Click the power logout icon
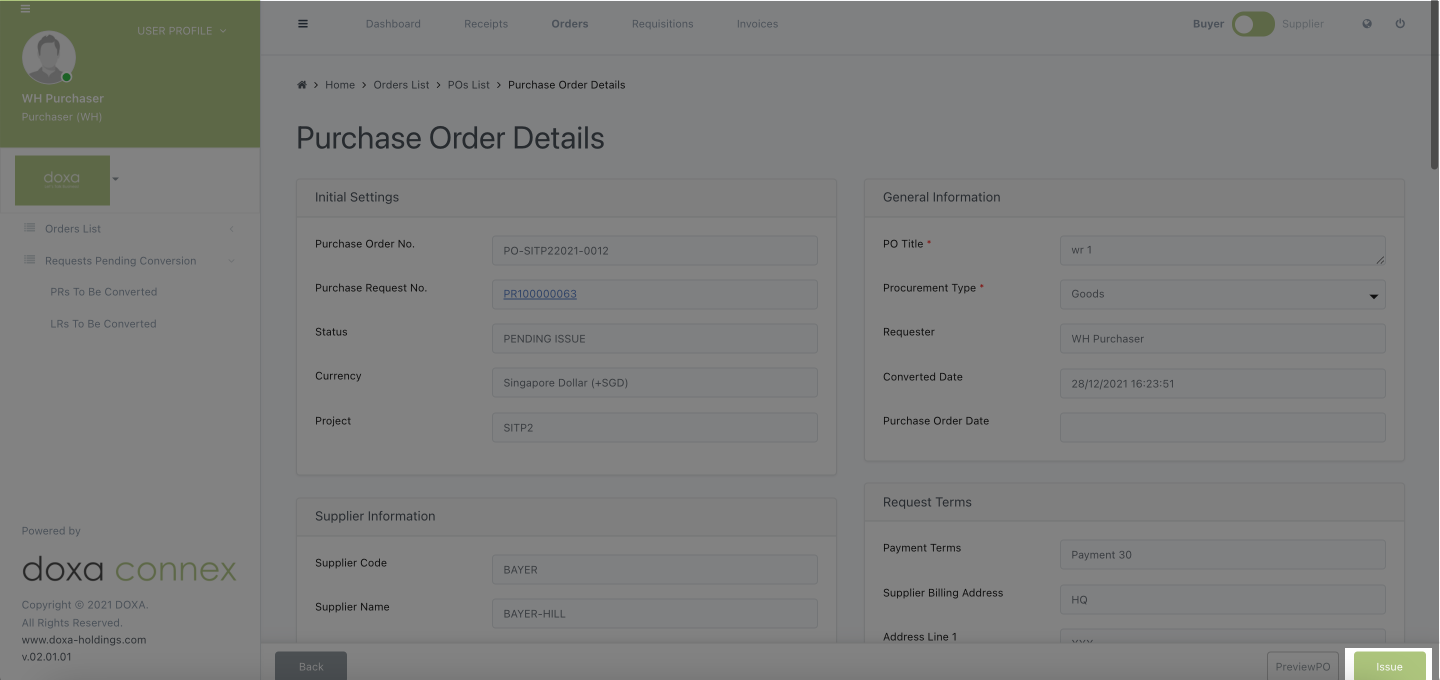This screenshot has height=680, width=1440. (1400, 24)
